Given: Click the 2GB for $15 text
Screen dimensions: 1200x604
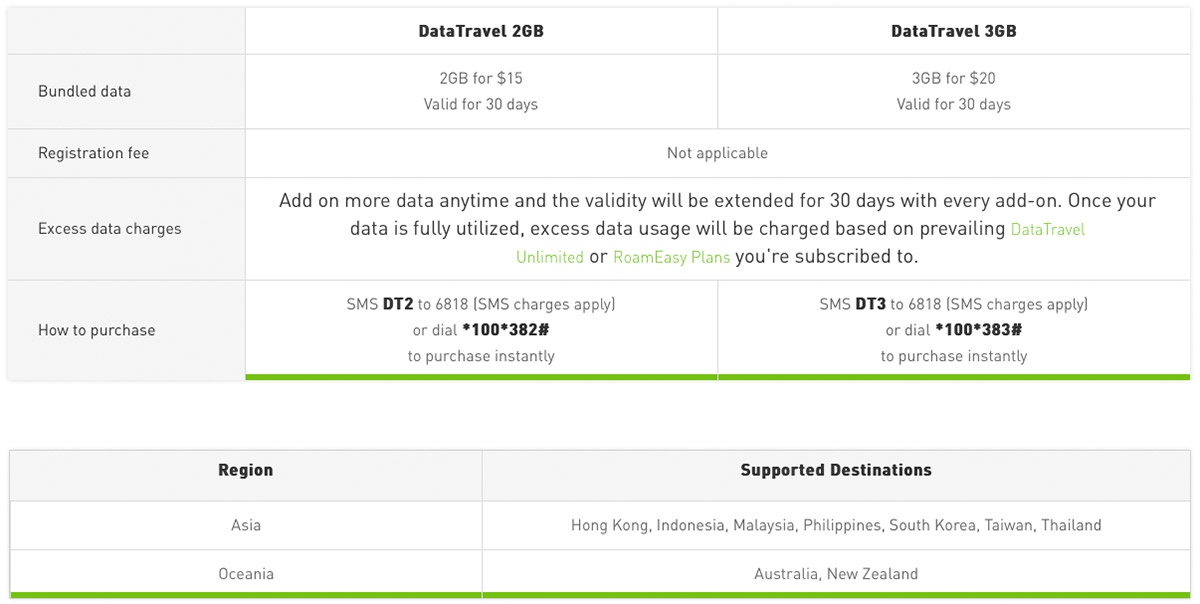Looking at the screenshot, I should point(481,78).
